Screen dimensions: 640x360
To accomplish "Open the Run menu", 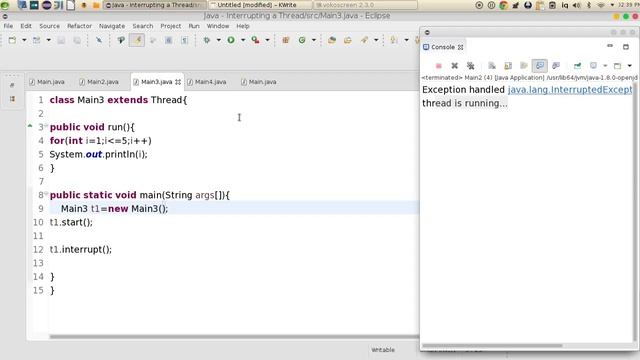I will click(x=194, y=26).
